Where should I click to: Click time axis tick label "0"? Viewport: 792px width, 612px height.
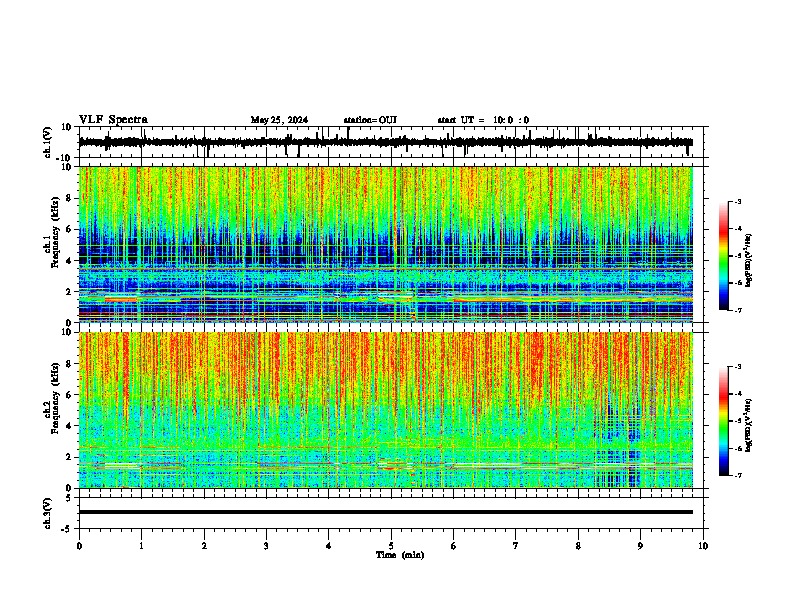79,546
